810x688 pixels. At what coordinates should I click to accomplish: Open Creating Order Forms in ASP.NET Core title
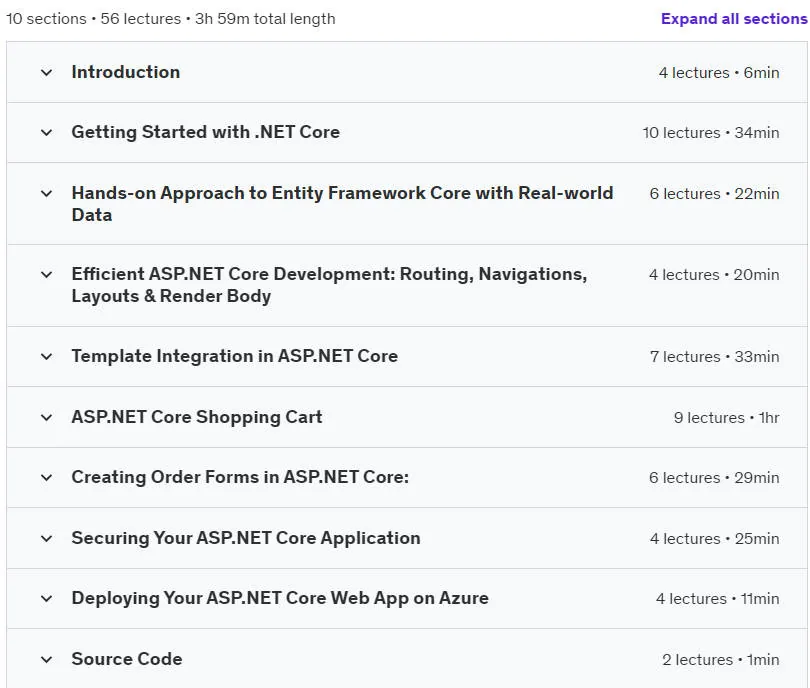[x=240, y=477]
